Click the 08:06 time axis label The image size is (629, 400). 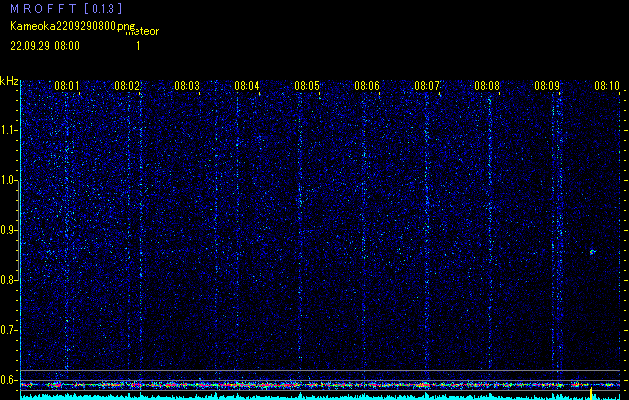click(x=367, y=85)
